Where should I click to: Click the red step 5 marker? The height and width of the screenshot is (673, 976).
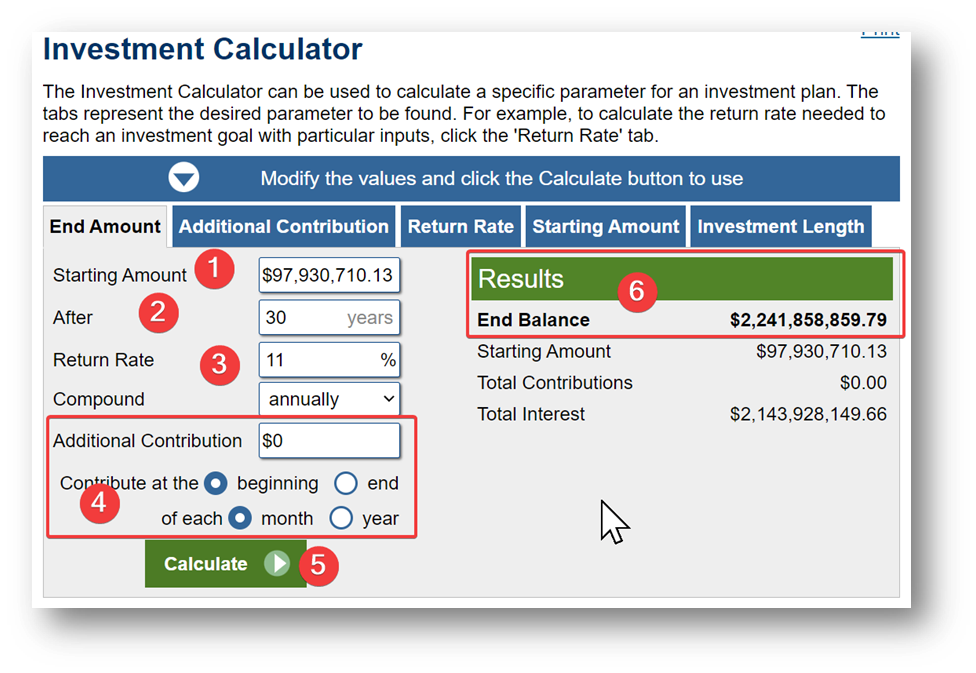(318, 564)
